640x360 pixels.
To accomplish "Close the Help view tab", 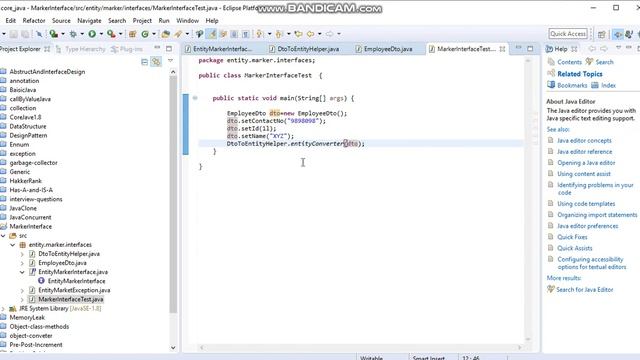I will tap(574, 49).
